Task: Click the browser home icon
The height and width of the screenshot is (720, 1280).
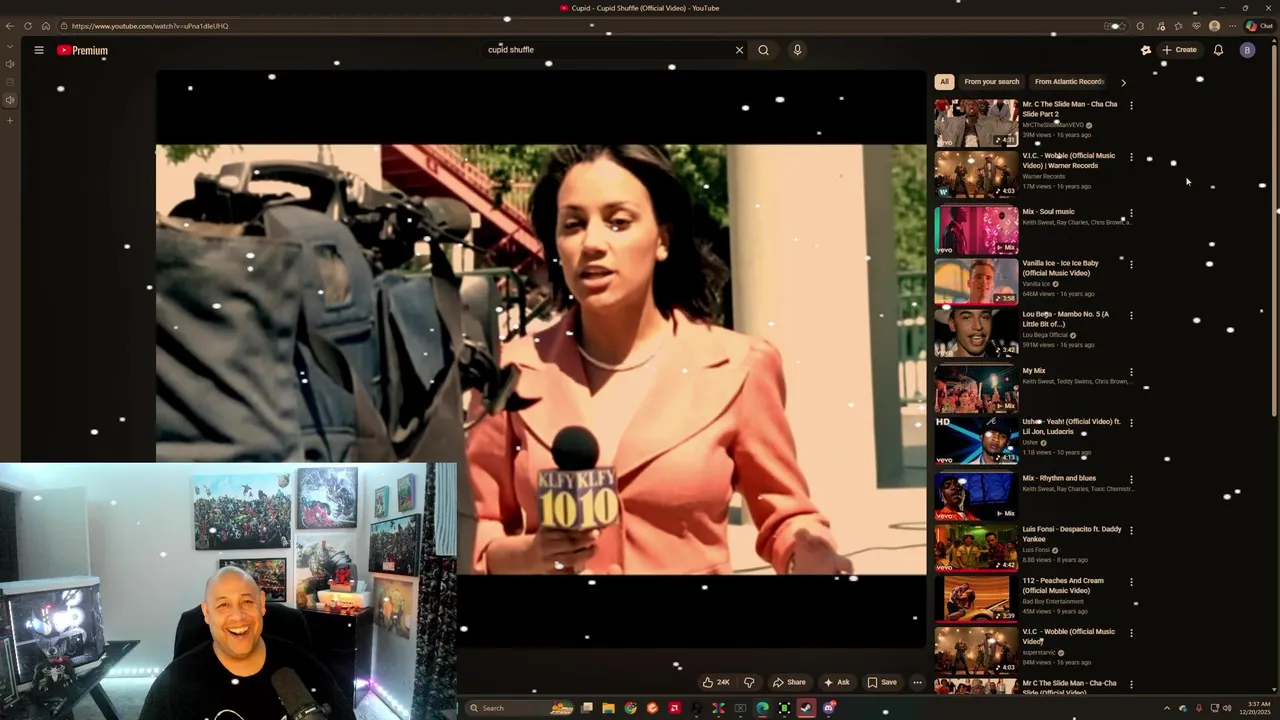Action: [x=46, y=26]
